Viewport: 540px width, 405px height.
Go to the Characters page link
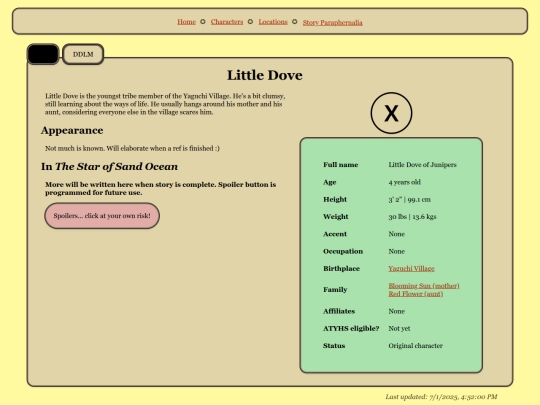click(x=227, y=22)
